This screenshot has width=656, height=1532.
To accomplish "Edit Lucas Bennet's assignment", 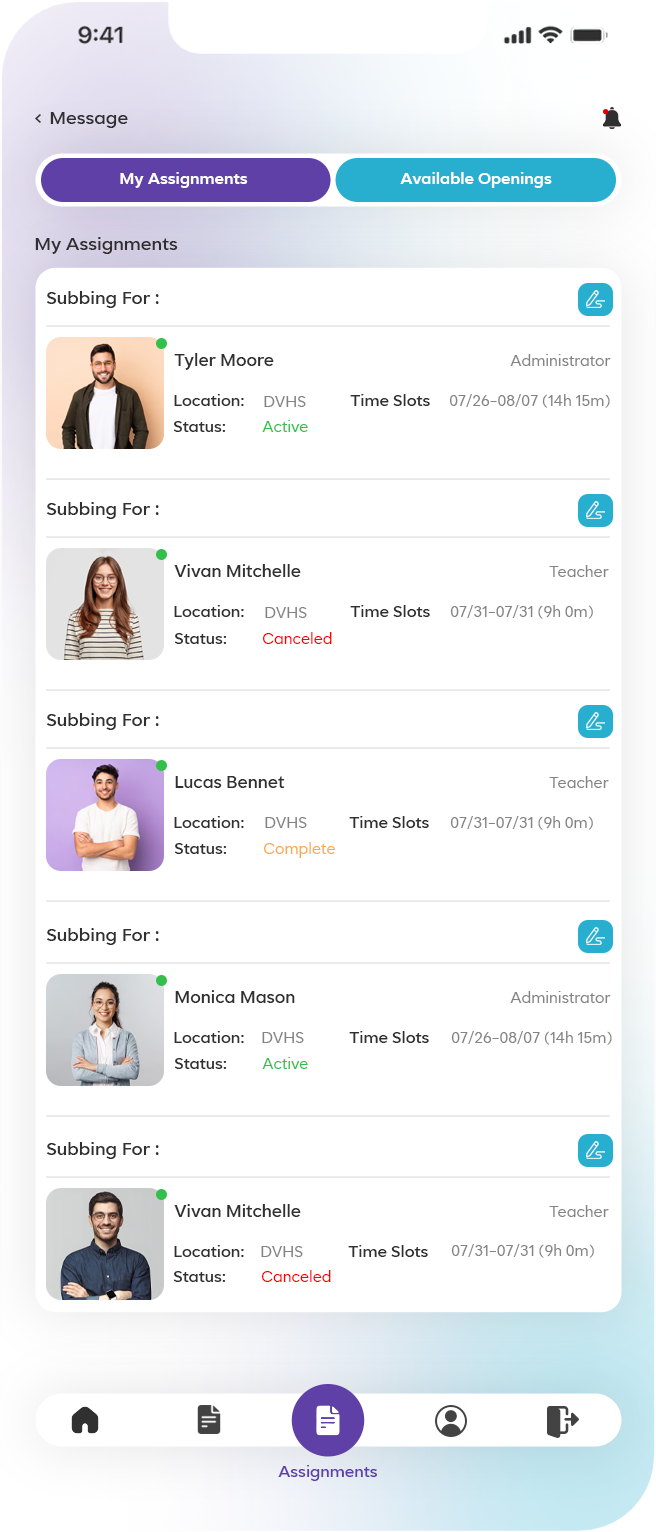I will [595, 721].
